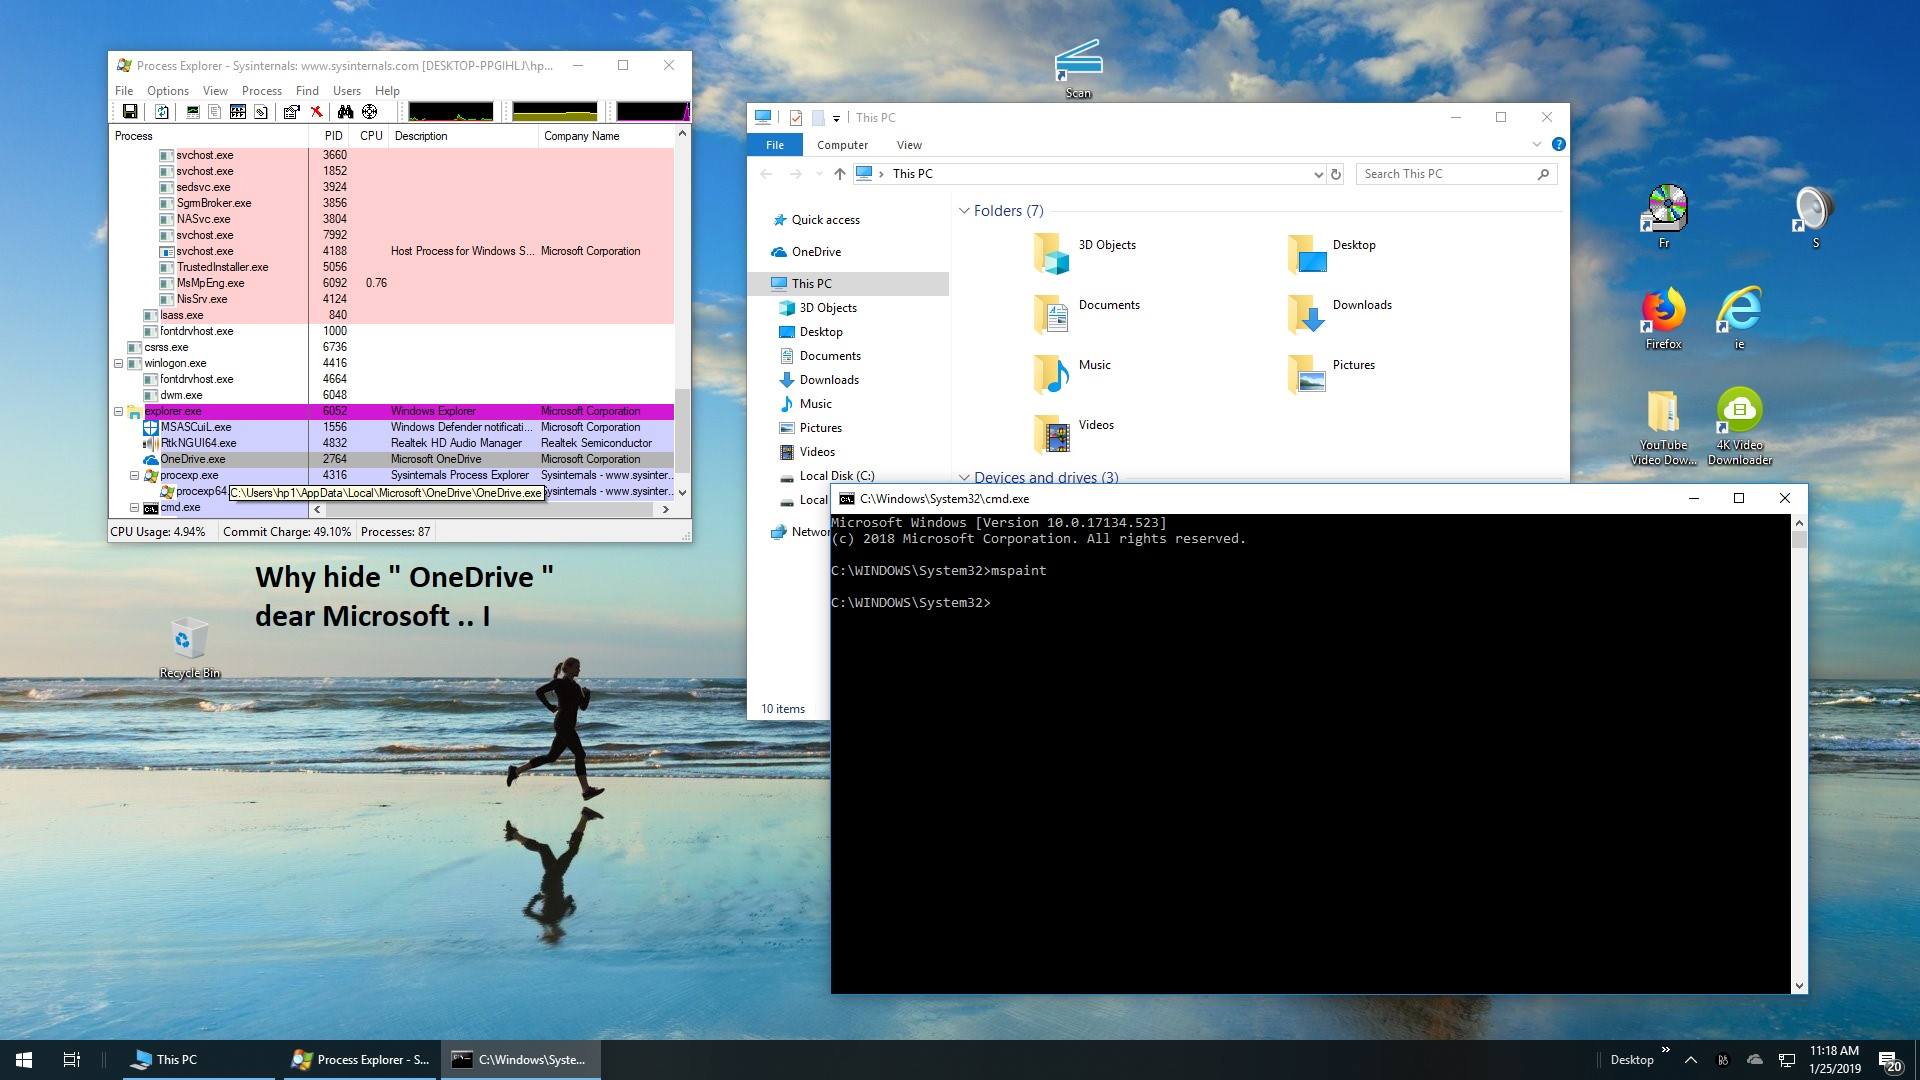Select the 3D Objects folder icon
The height and width of the screenshot is (1080, 1920).
(x=1052, y=253)
